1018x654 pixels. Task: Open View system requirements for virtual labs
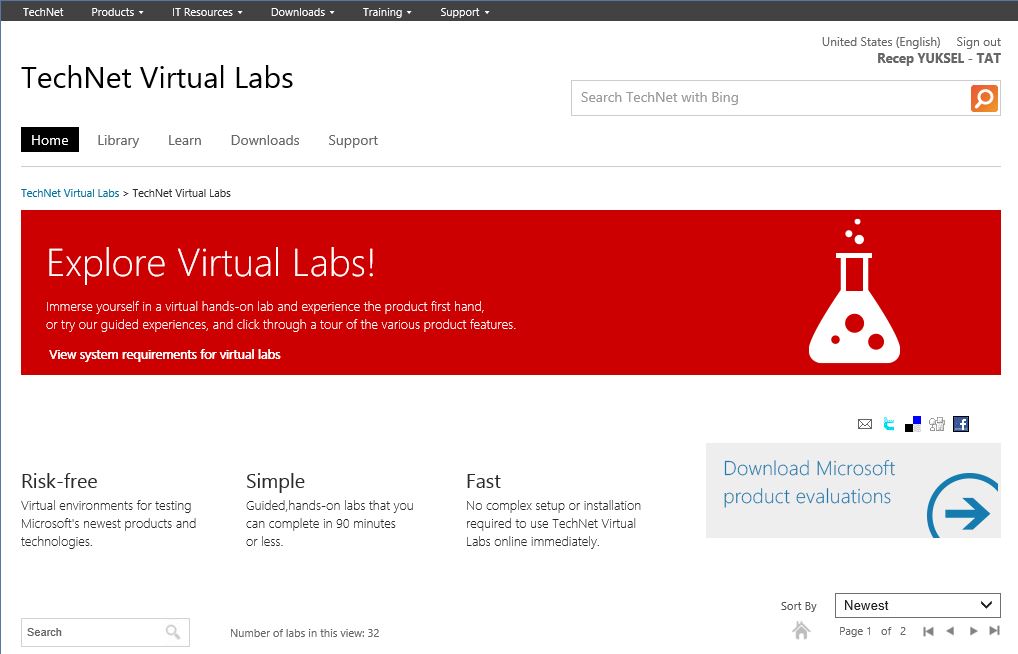click(165, 355)
